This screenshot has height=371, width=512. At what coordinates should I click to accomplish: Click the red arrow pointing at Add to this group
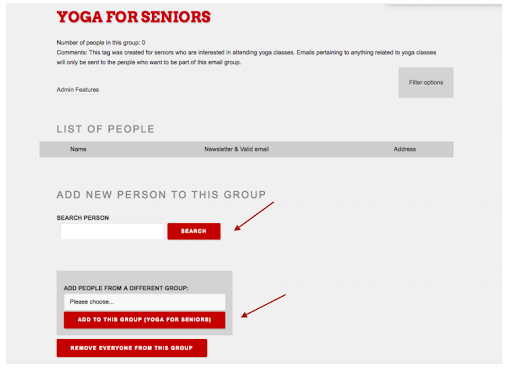click(x=263, y=306)
